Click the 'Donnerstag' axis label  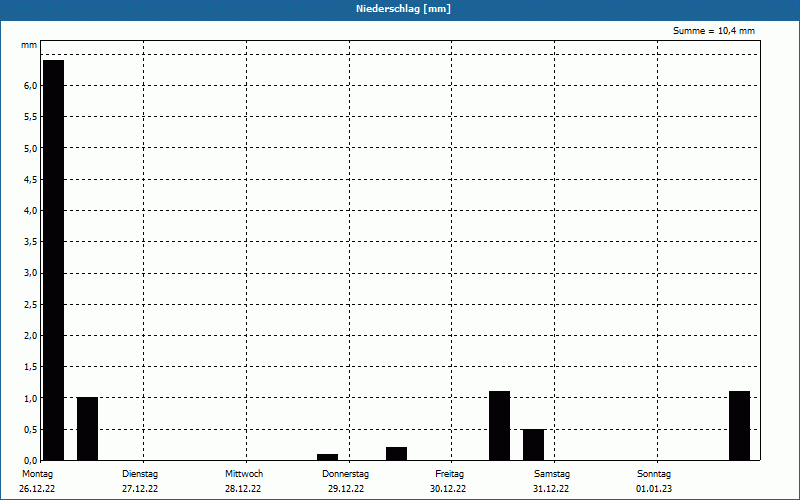pyautogui.click(x=345, y=474)
